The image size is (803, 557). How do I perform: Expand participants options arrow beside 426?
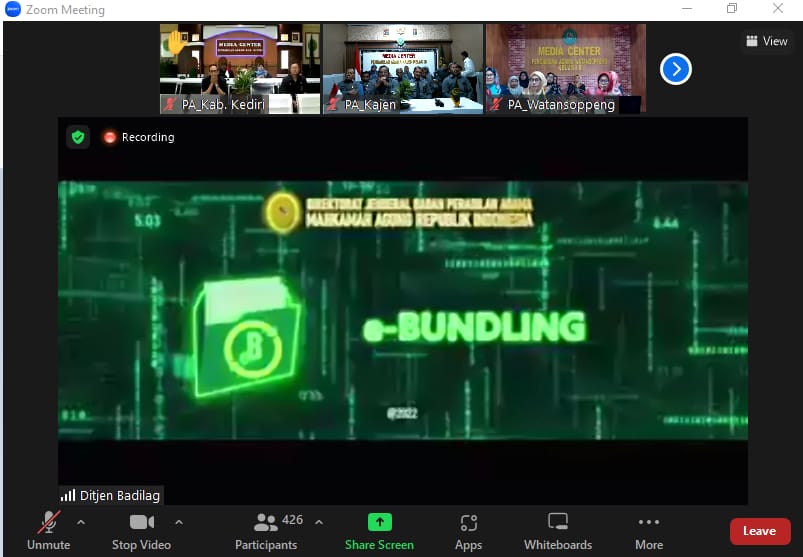click(319, 523)
